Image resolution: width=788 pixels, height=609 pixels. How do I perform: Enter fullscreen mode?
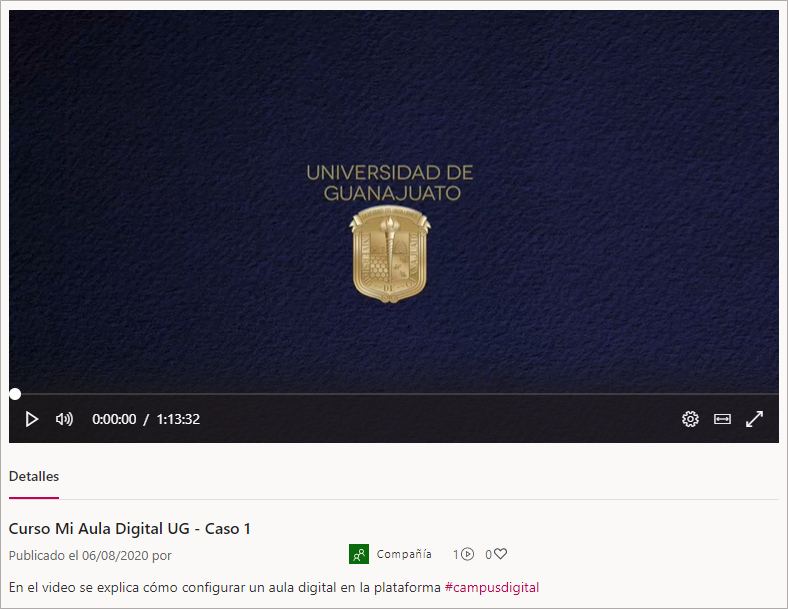754,419
